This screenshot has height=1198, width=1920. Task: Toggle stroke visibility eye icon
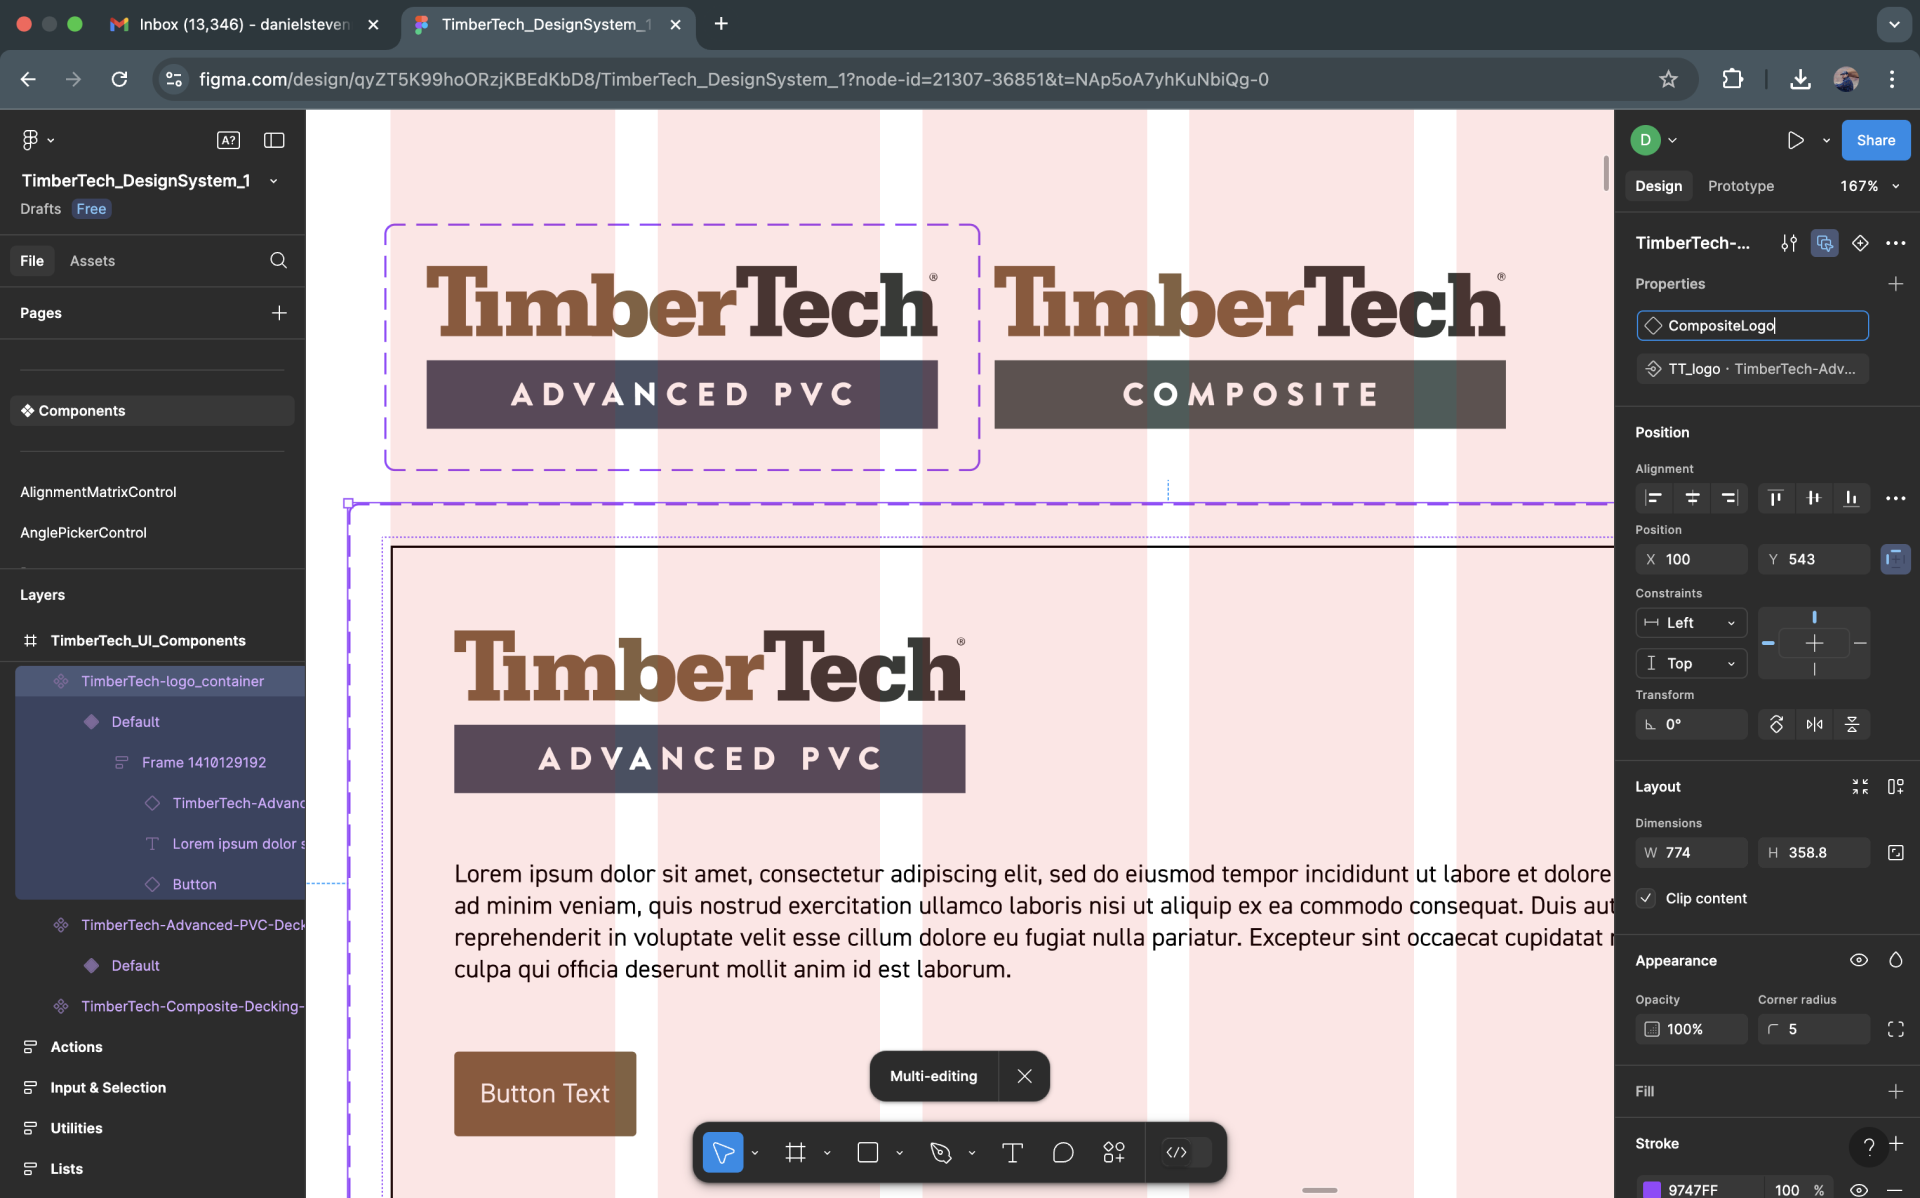[x=1859, y=1189]
